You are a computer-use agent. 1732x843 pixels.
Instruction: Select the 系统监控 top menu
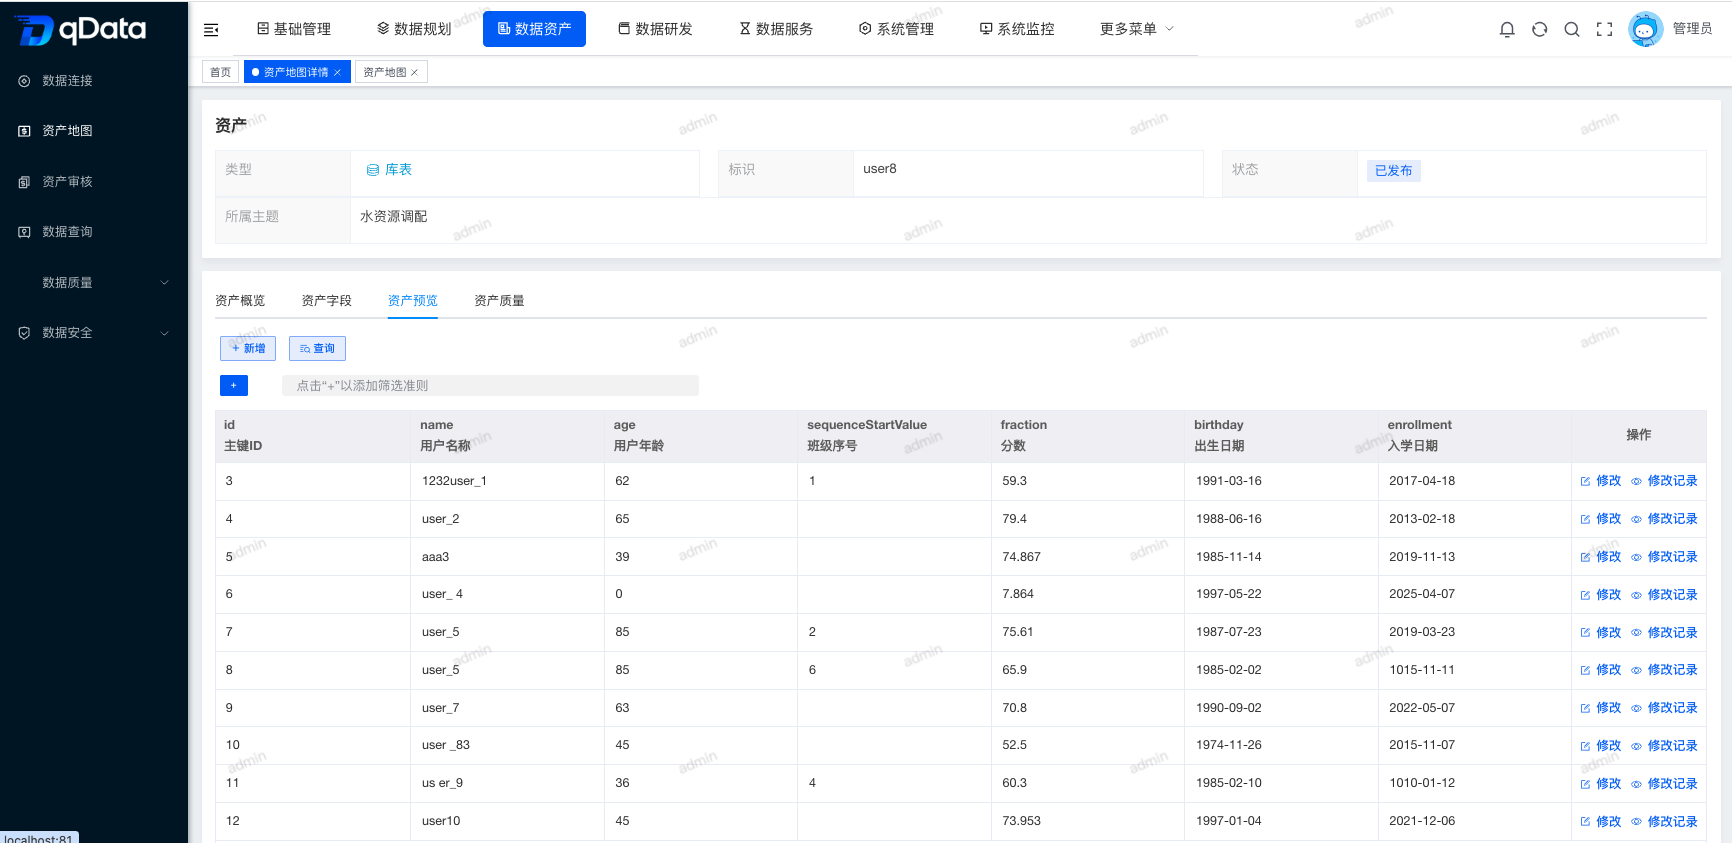1017,29
